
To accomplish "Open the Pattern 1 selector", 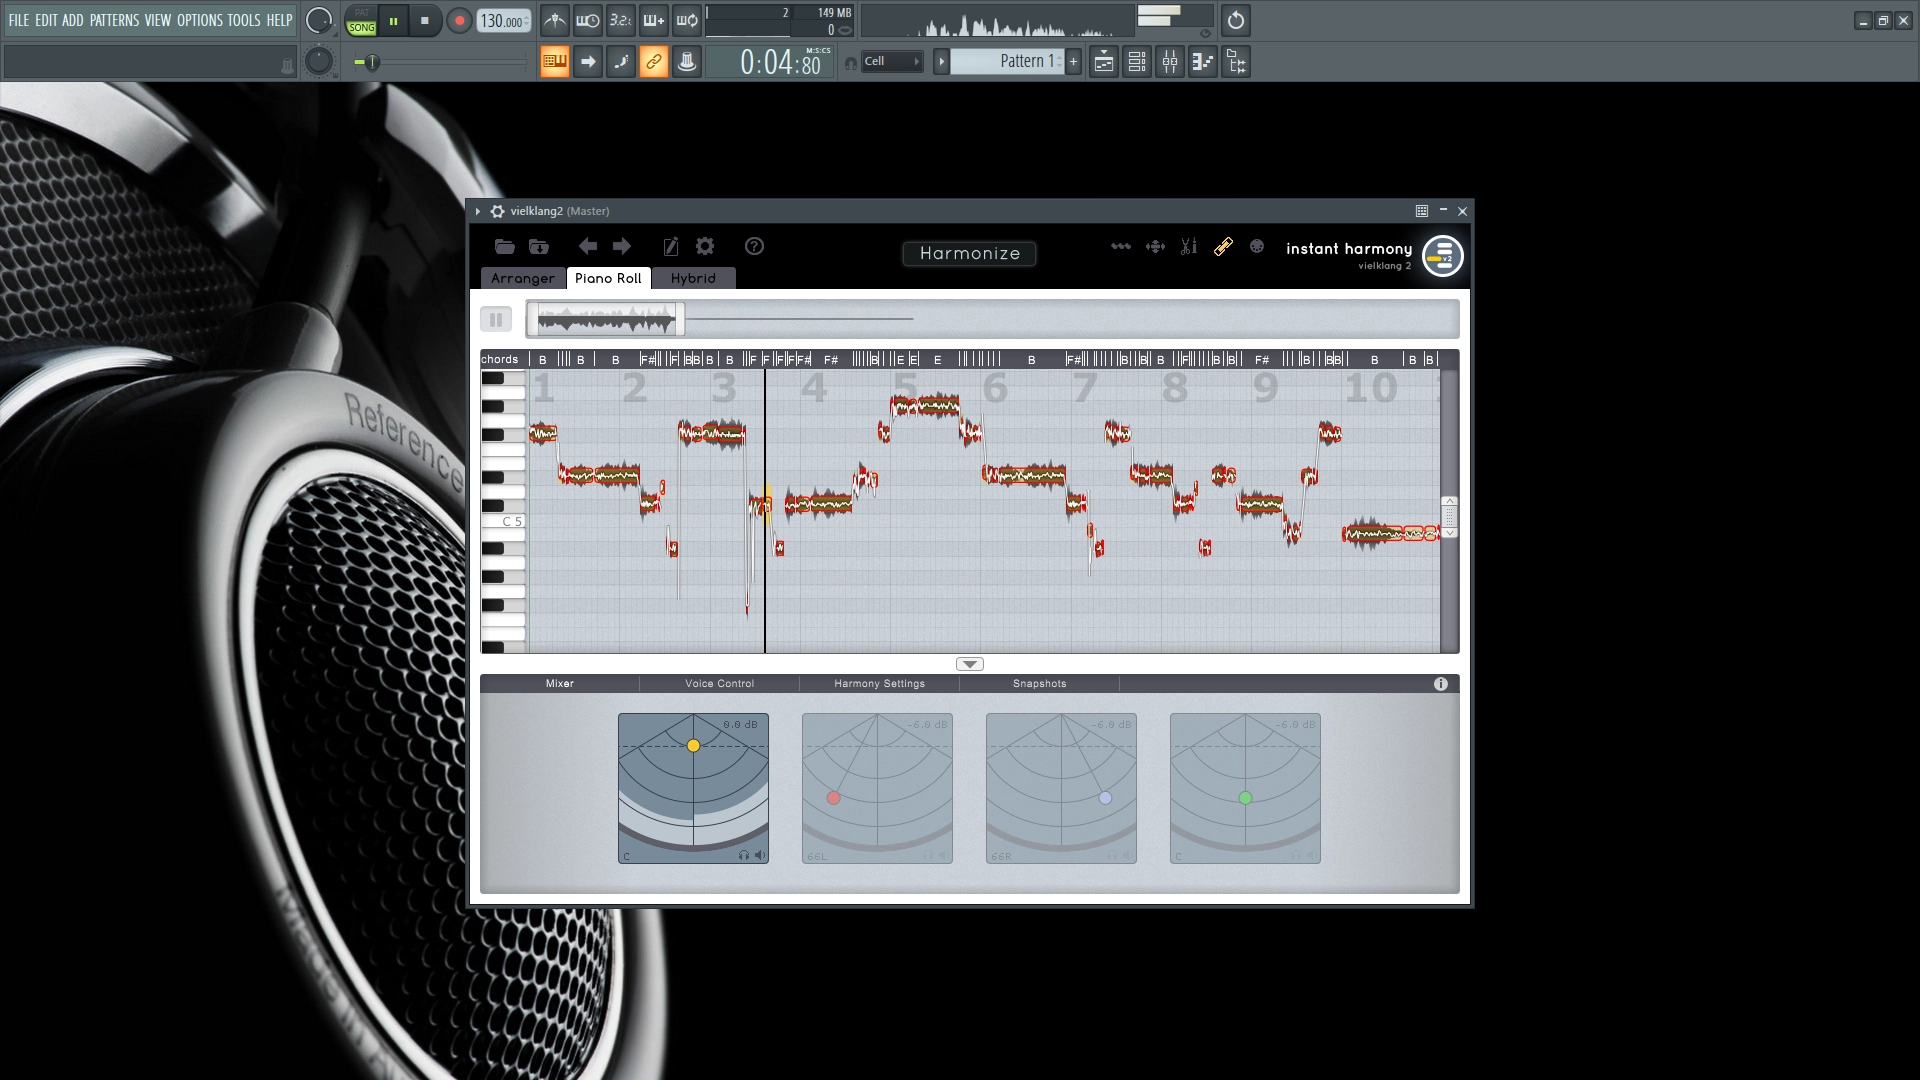I will [x=1007, y=62].
